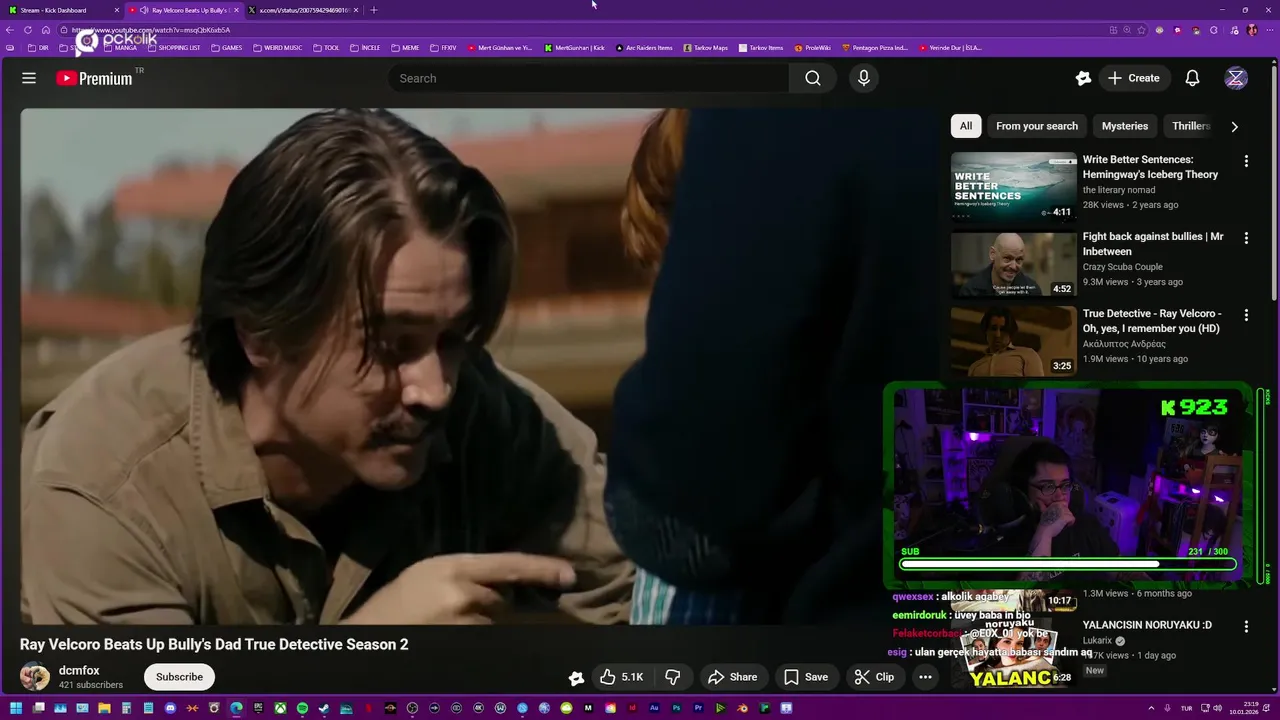Open the Arc Raiders Items bookmark
This screenshot has height=720, width=1280.
(x=644, y=47)
